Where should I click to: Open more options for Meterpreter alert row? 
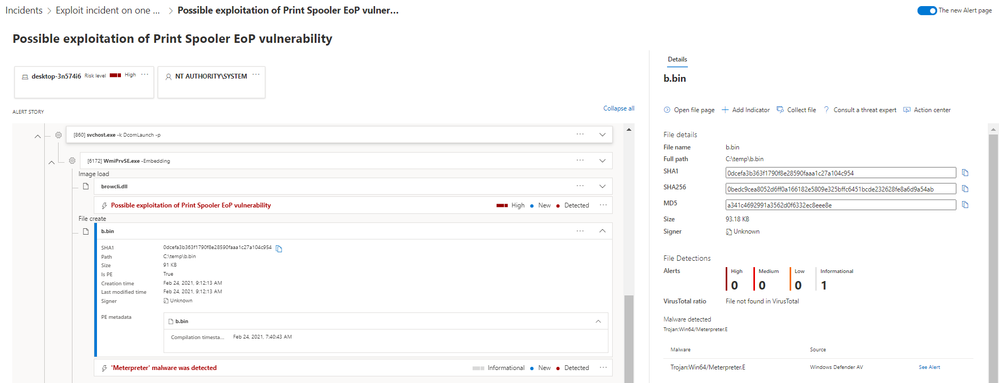(x=603, y=368)
